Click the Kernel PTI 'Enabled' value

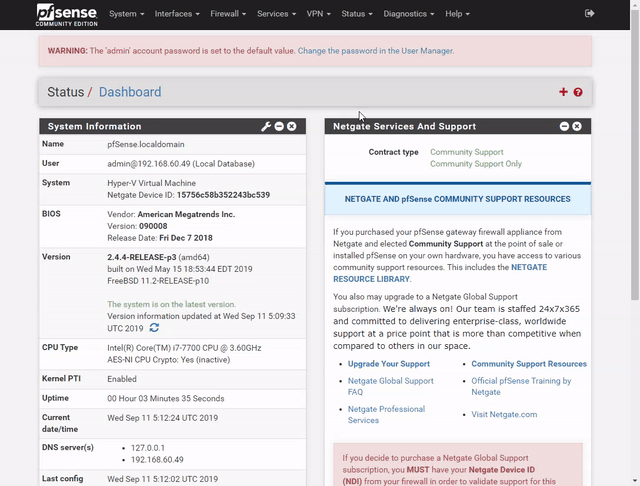click(122, 379)
